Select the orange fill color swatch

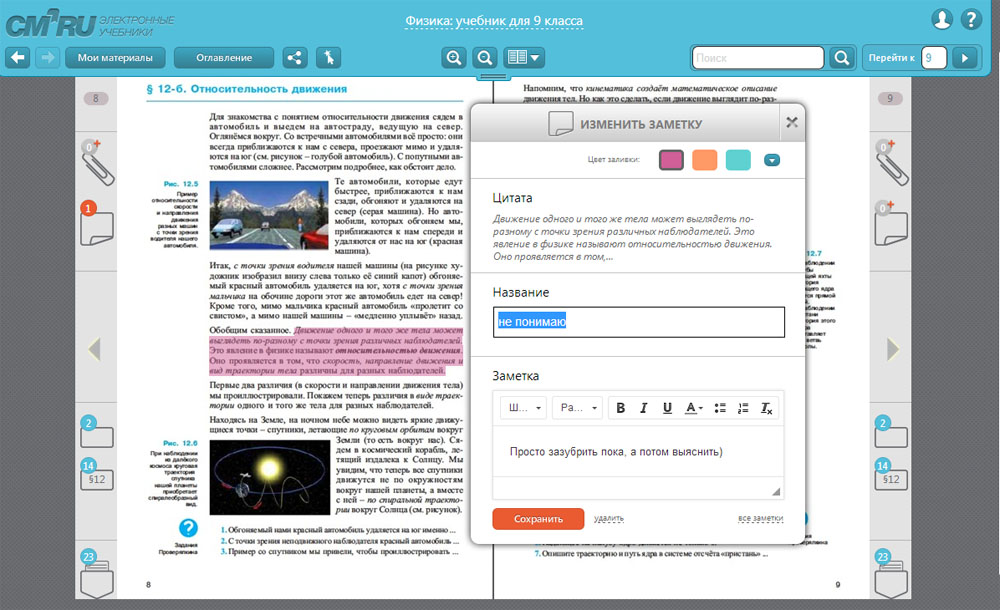tap(704, 160)
